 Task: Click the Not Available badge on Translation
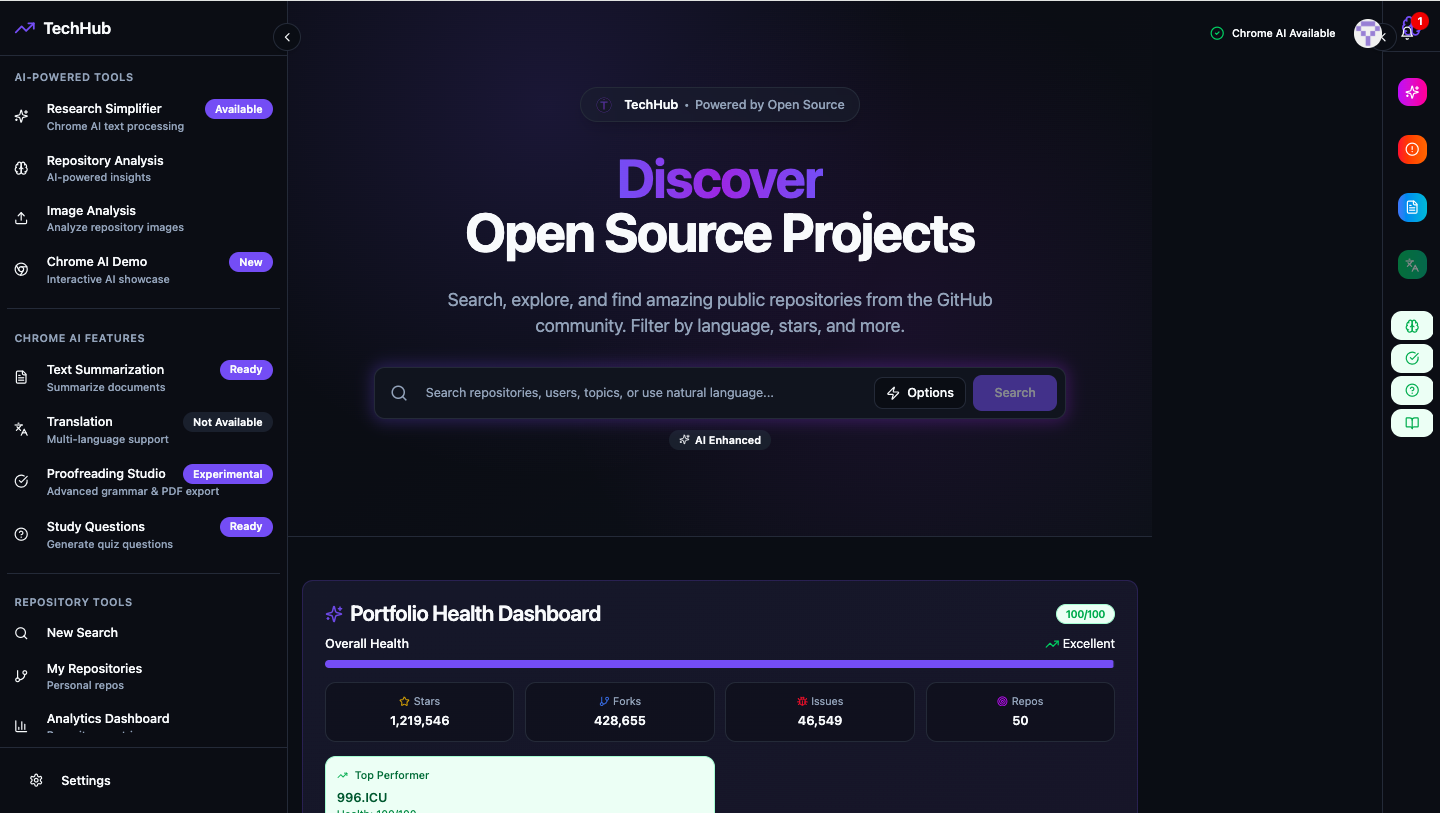pyautogui.click(x=228, y=422)
